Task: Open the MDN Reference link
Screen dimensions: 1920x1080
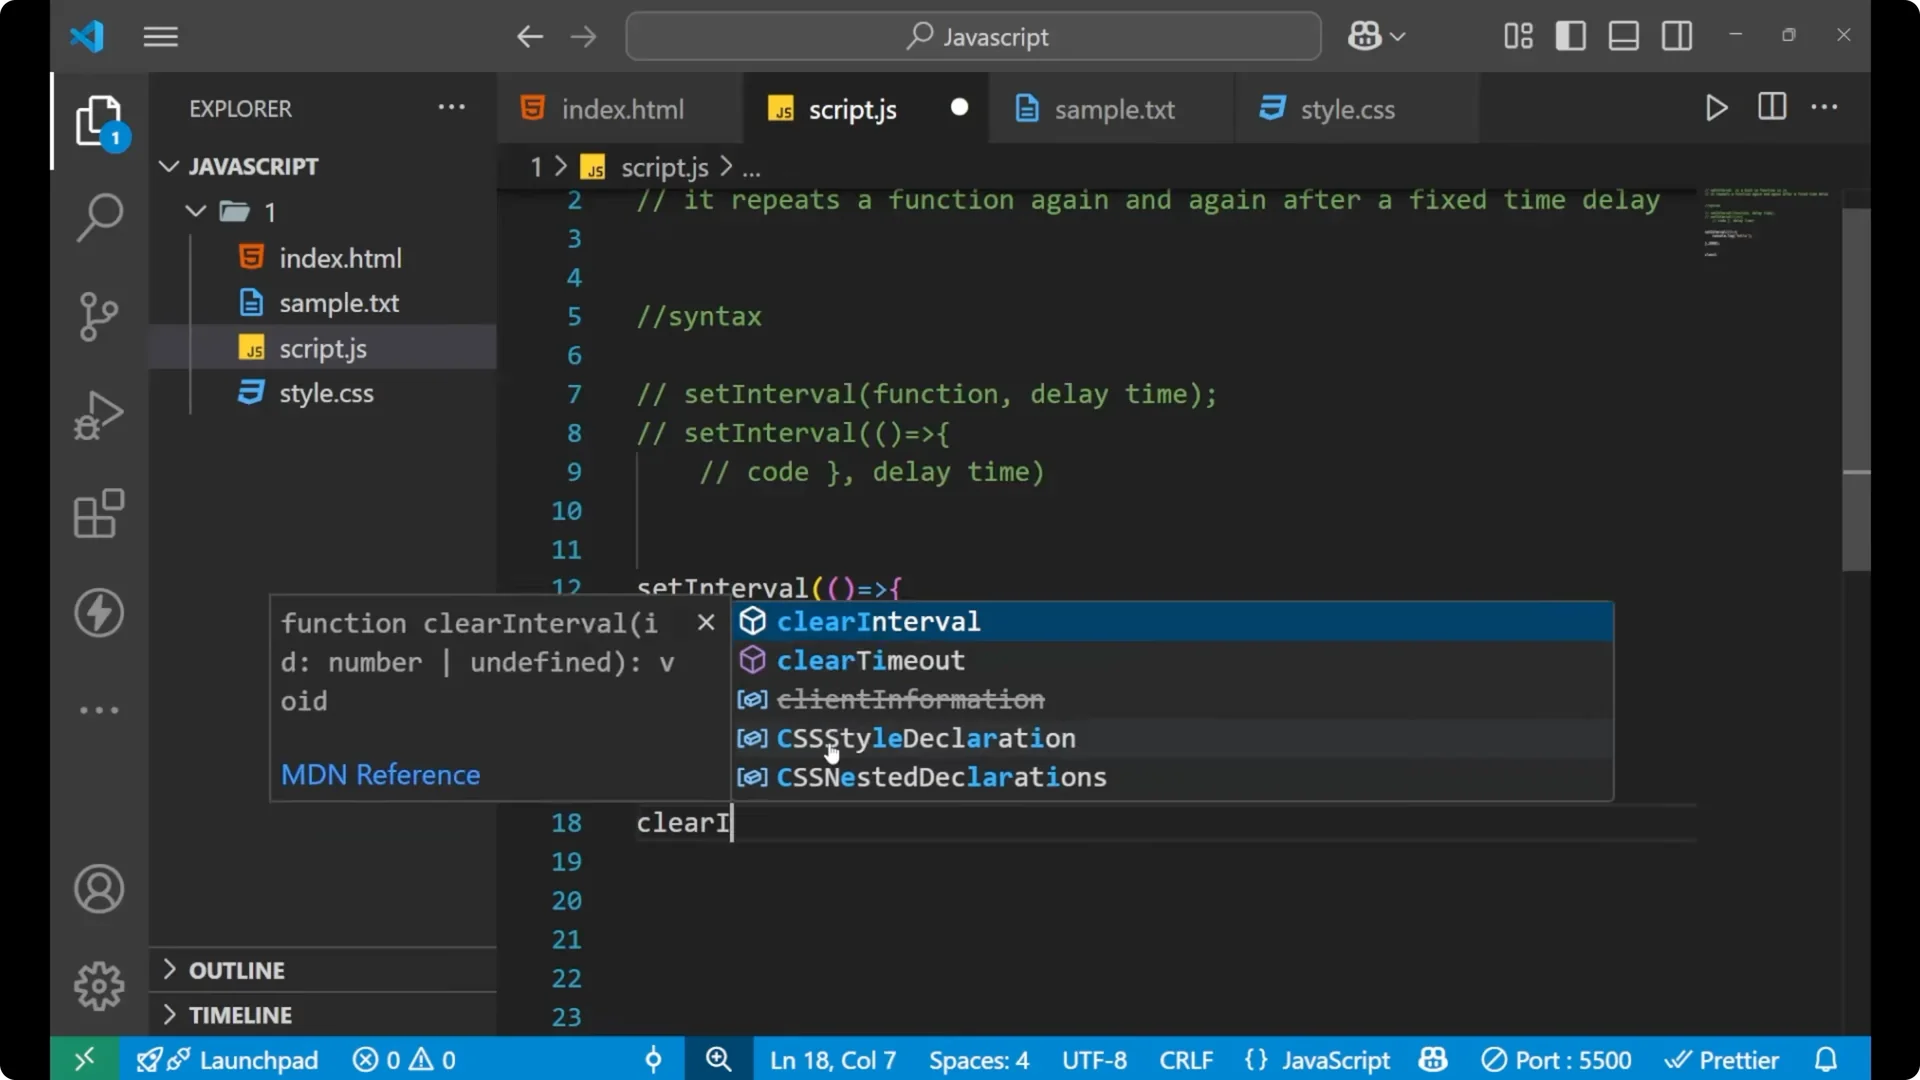Action: [380, 775]
